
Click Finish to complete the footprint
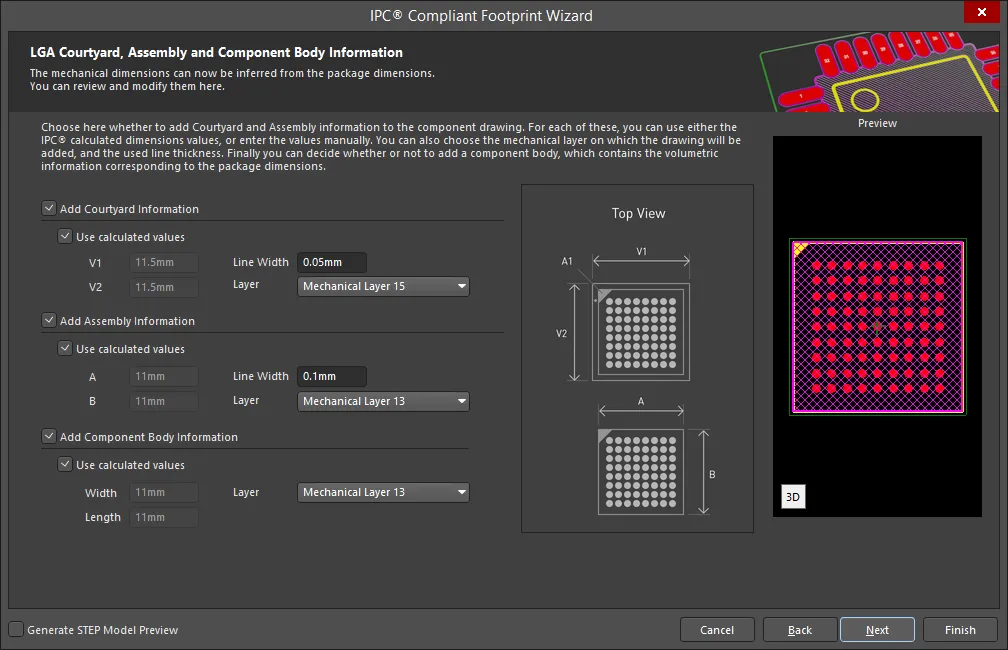click(960, 630)
